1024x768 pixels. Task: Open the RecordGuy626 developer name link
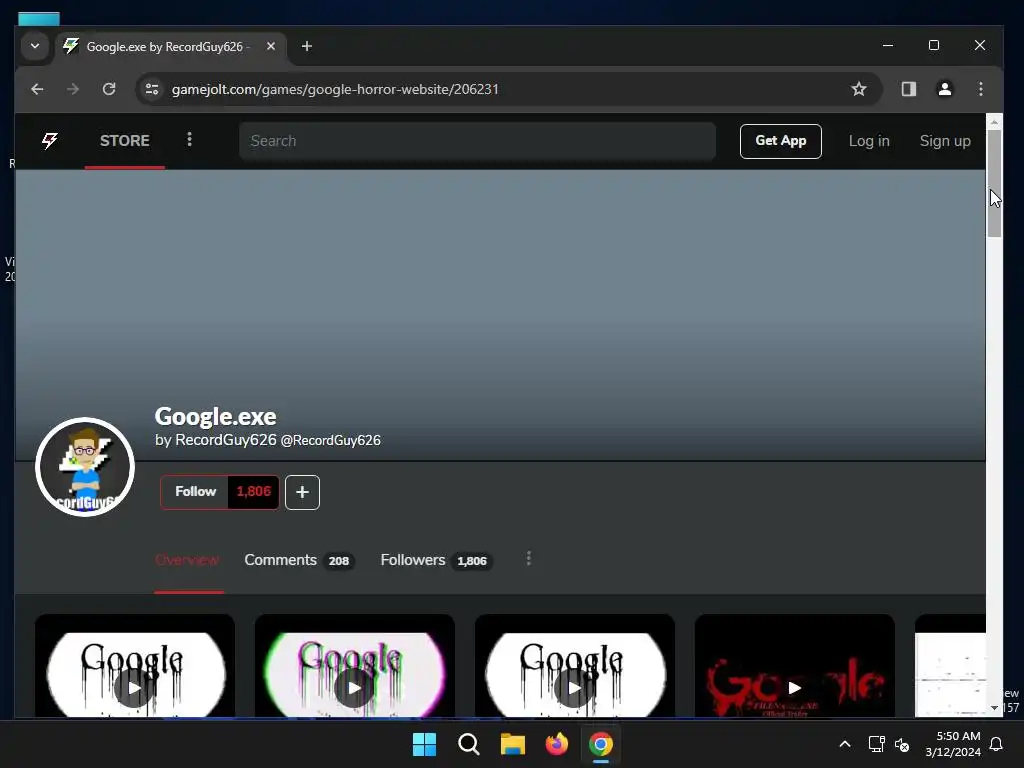coord(225,440)
